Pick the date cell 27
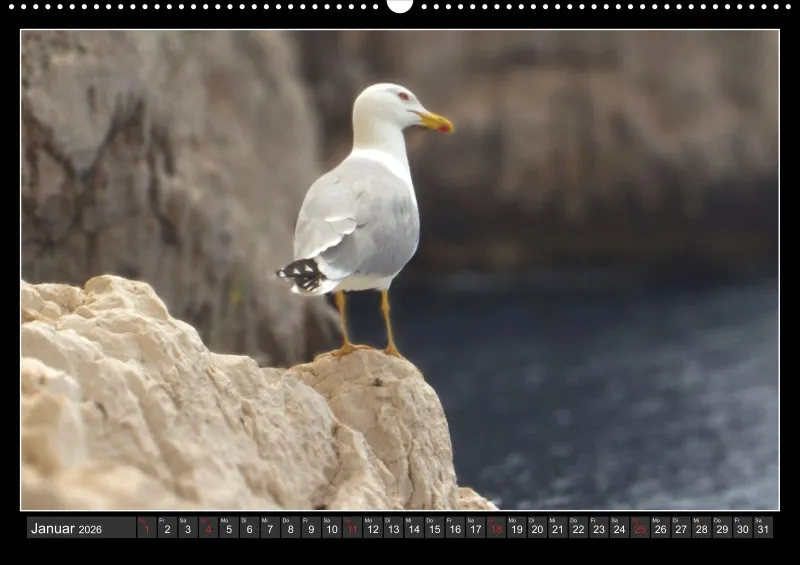The width and height of the screenshot is (800, 565). coord(681,528)
